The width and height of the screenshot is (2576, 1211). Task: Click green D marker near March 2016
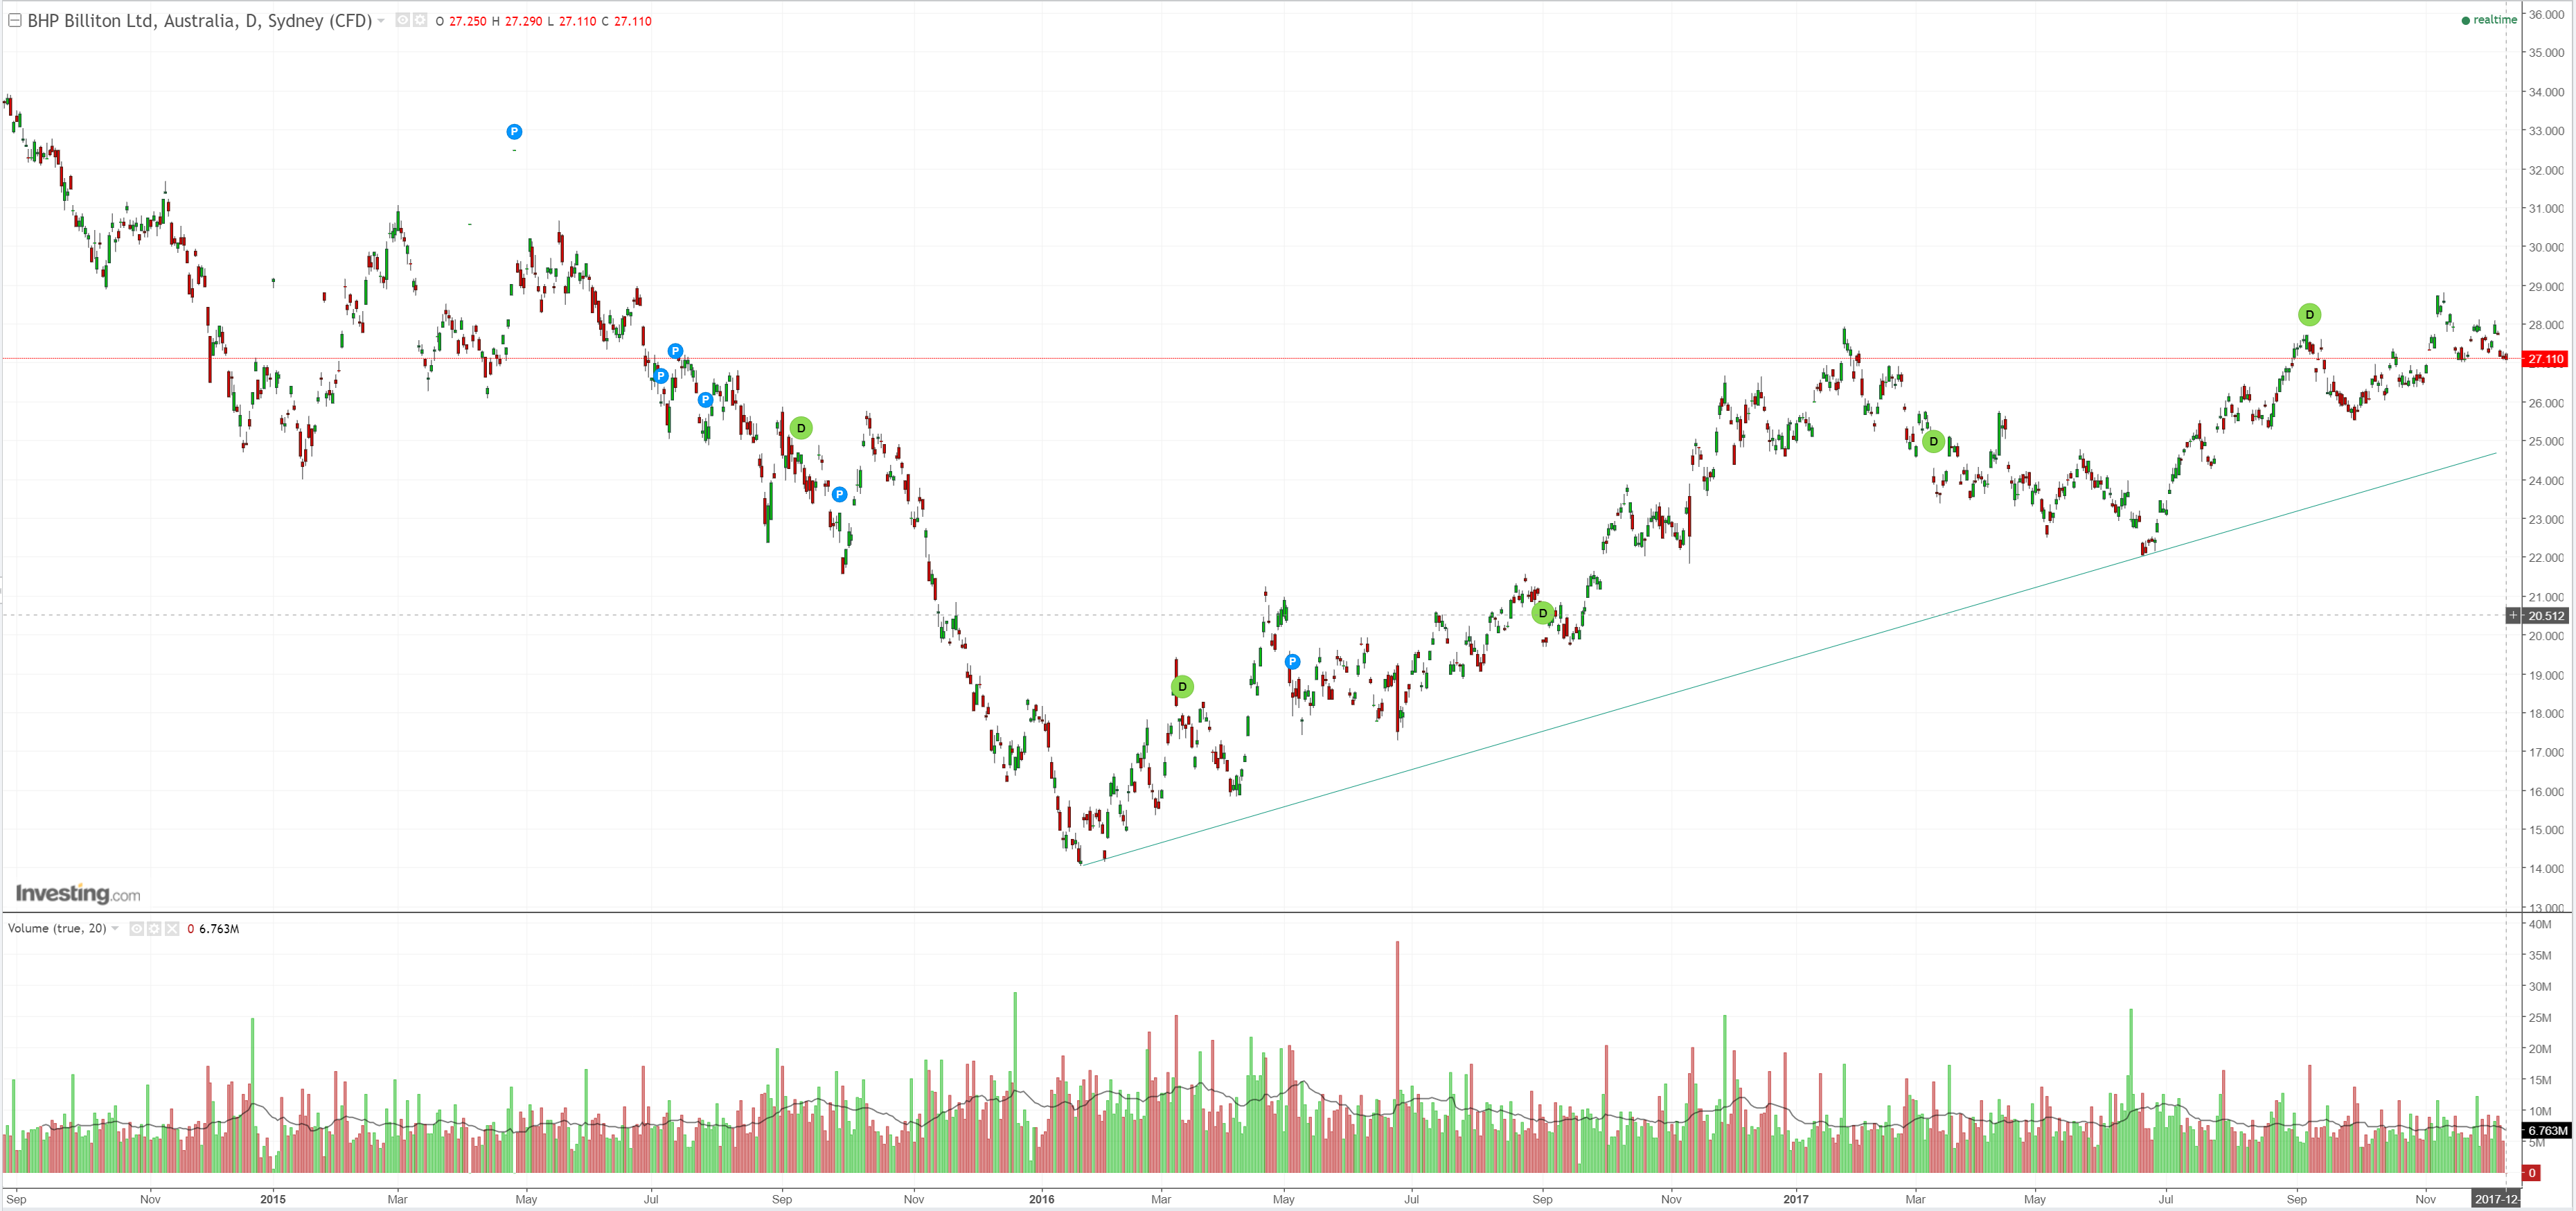(x=1182, y=687)
